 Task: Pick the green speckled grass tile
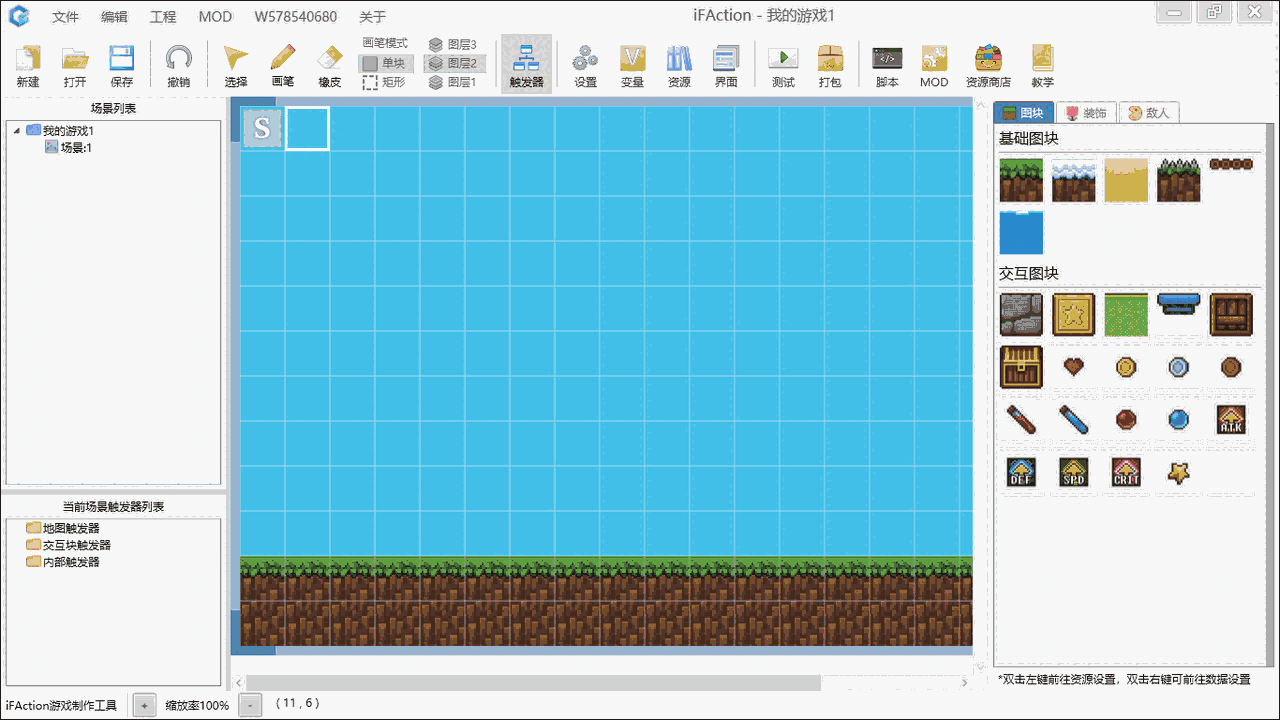coord(1126,314)
